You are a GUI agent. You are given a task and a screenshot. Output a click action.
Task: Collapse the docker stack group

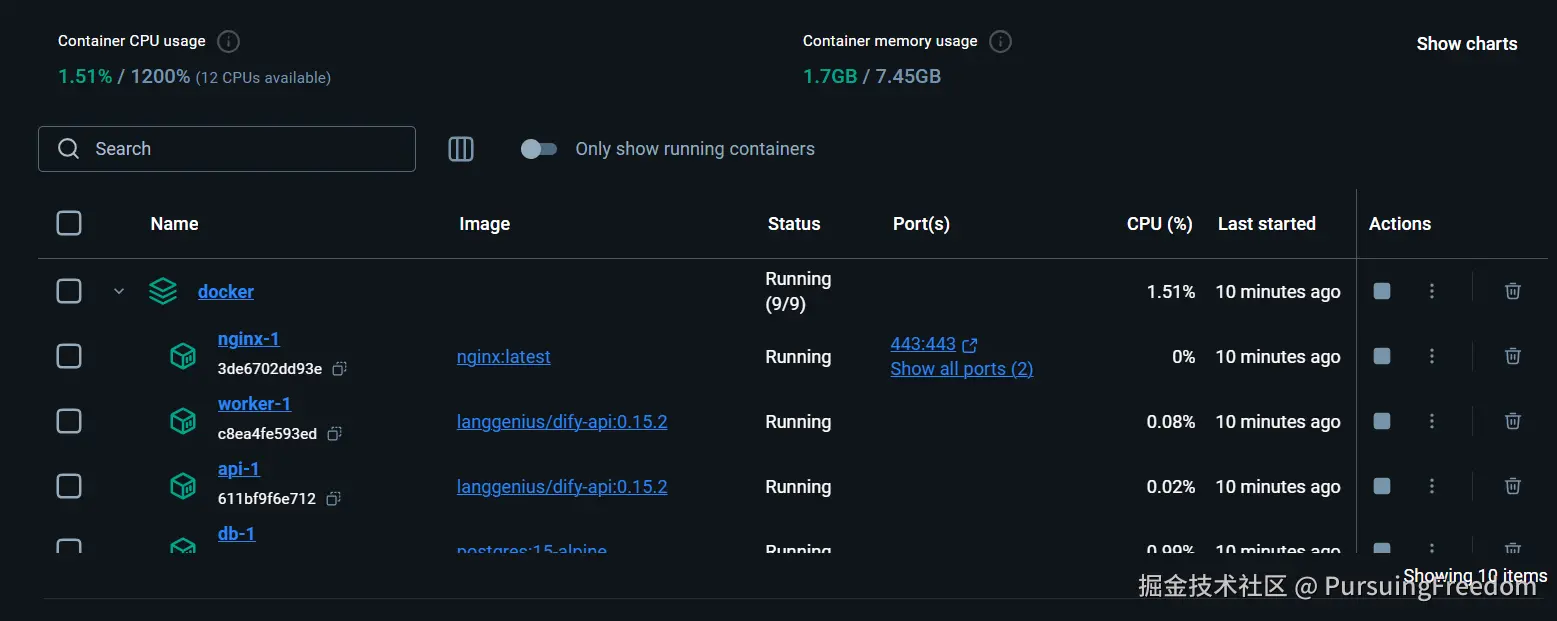[119, 291]
